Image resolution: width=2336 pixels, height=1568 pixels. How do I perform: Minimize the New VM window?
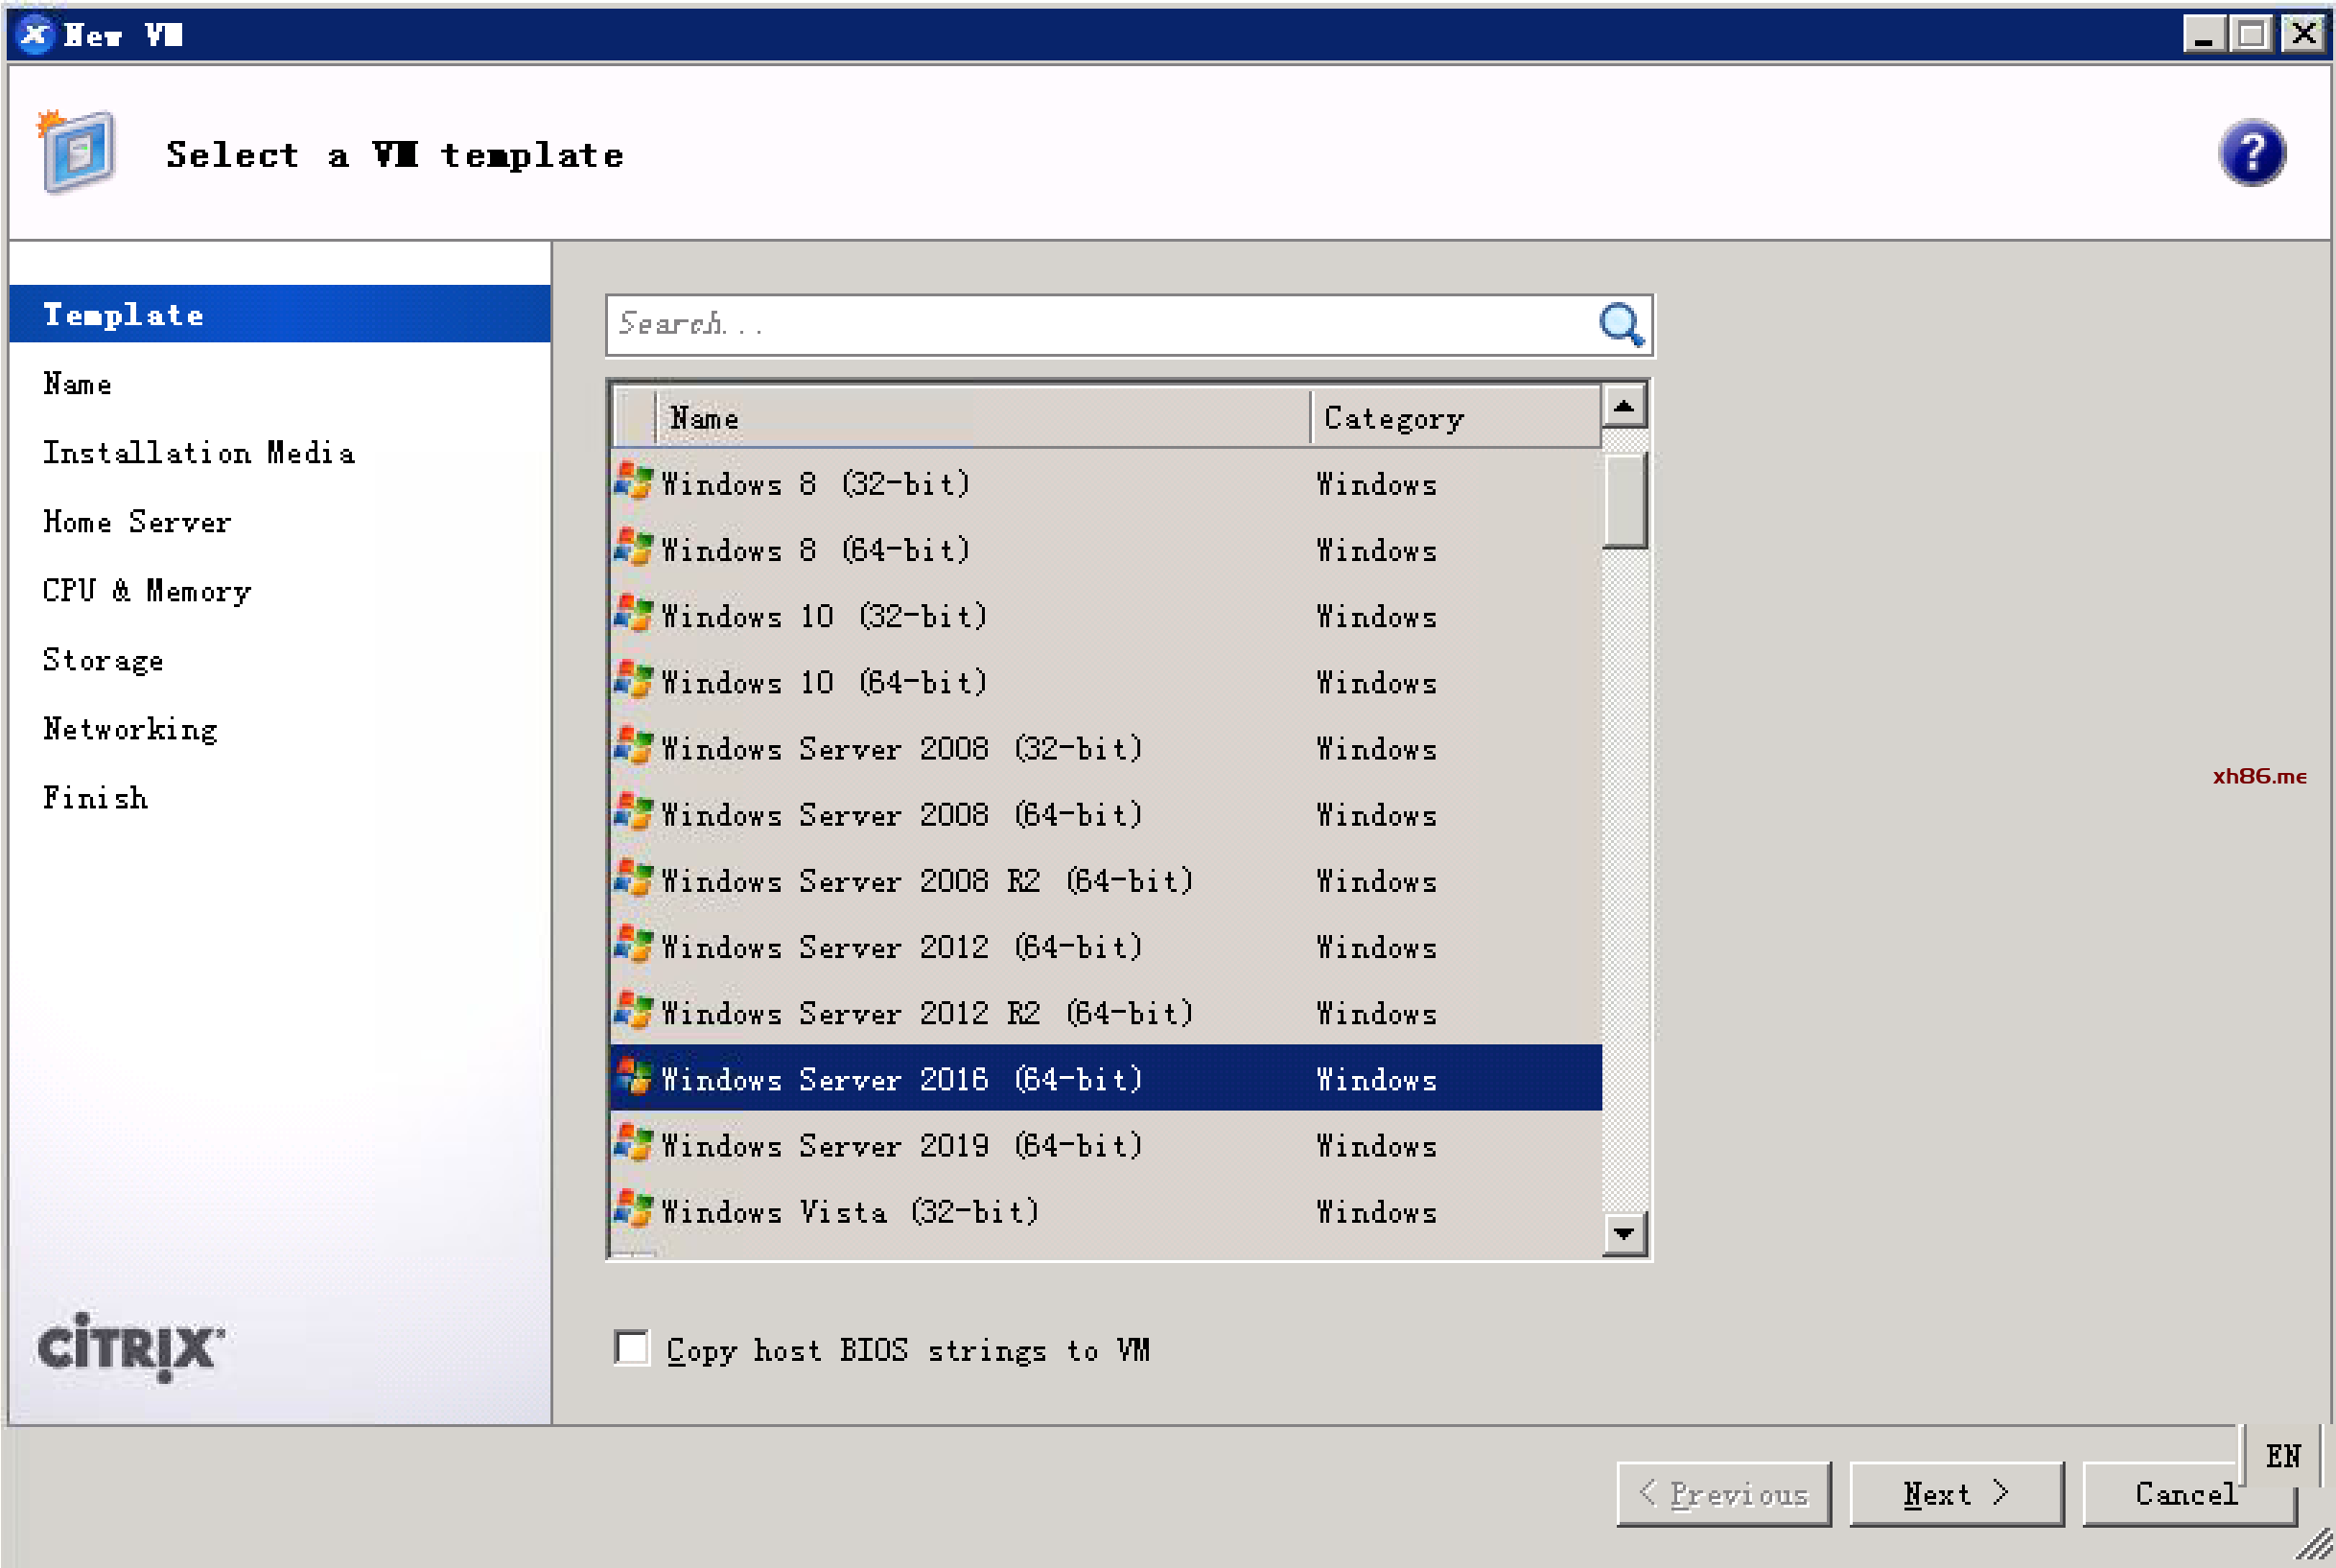(x=2203, y=35)
